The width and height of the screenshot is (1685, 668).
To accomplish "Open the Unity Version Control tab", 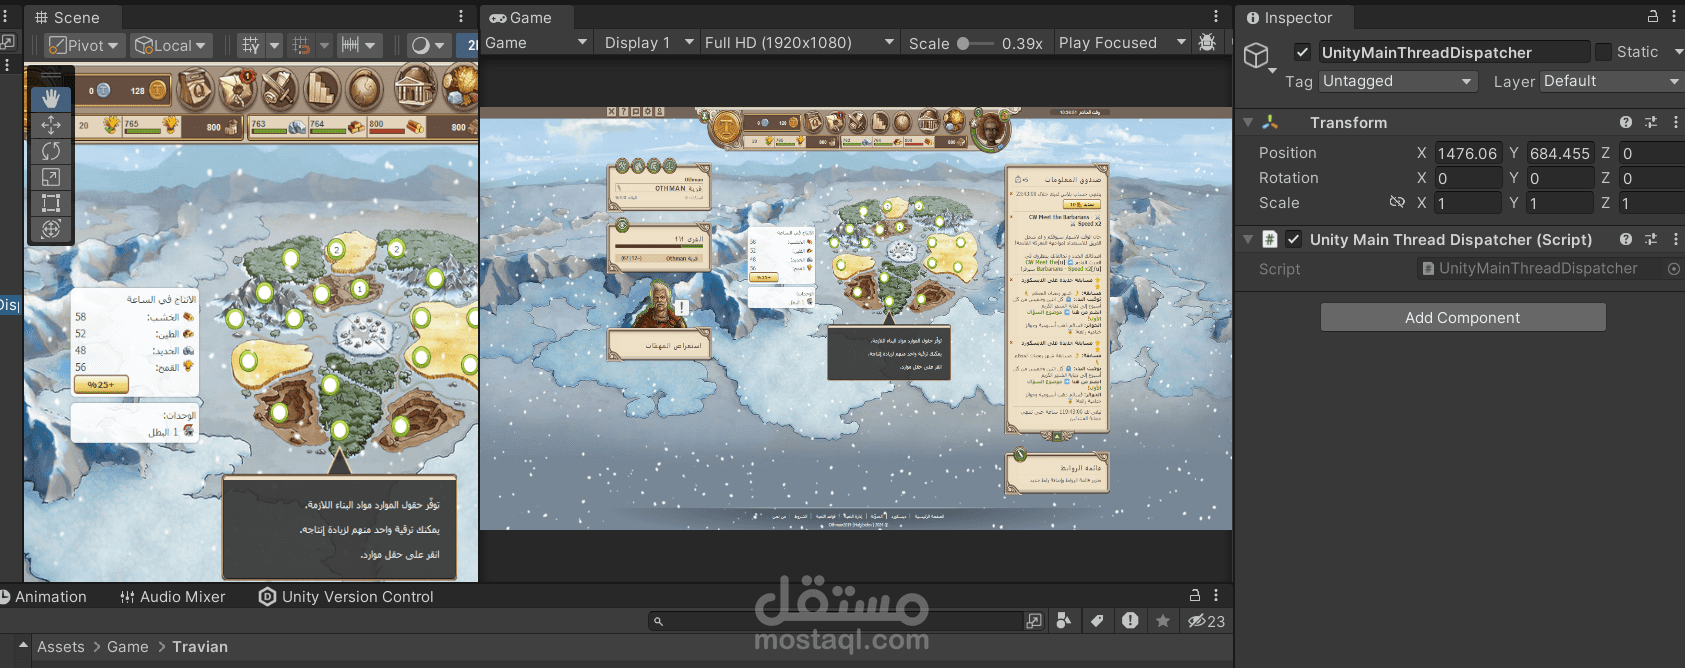I will pos(346,597).
